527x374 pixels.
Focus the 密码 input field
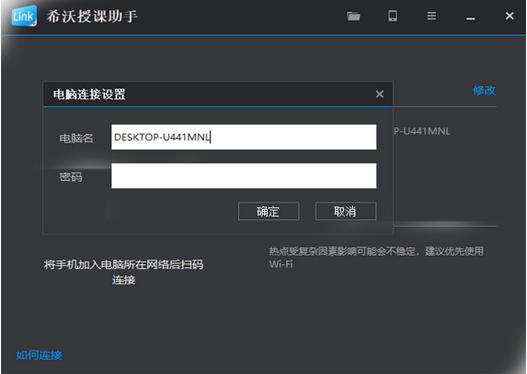[x=244, y=176]
